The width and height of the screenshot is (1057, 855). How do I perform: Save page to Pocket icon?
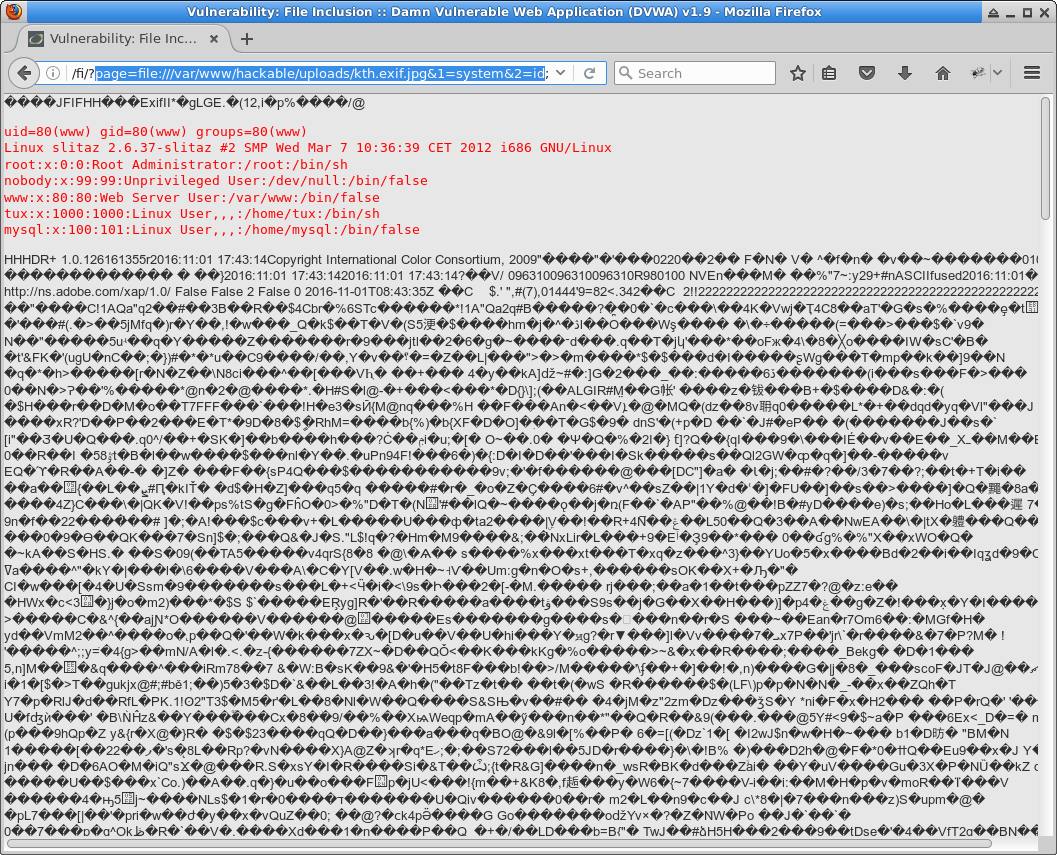point(867,73)
